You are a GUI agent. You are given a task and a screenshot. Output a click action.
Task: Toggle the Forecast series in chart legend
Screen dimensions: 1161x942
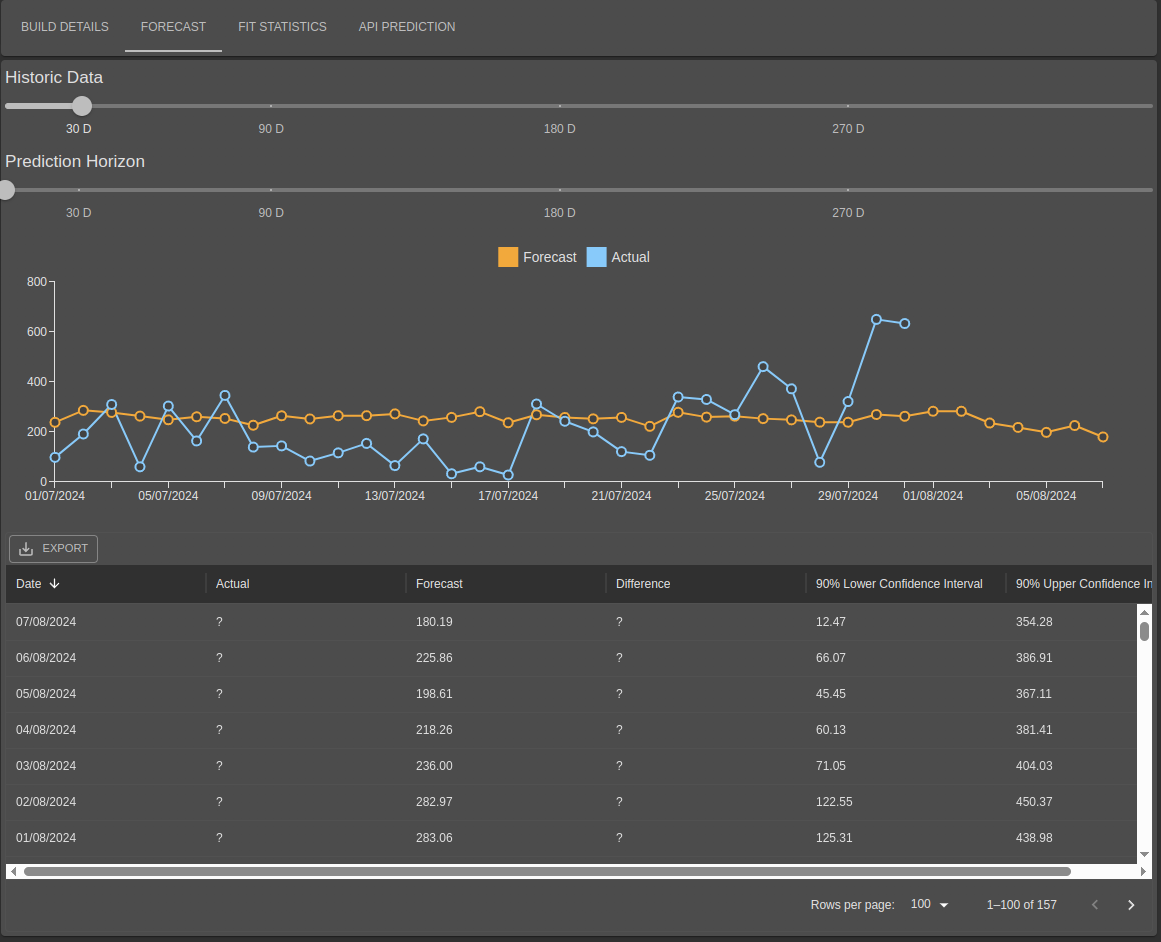tap(538, 257)
